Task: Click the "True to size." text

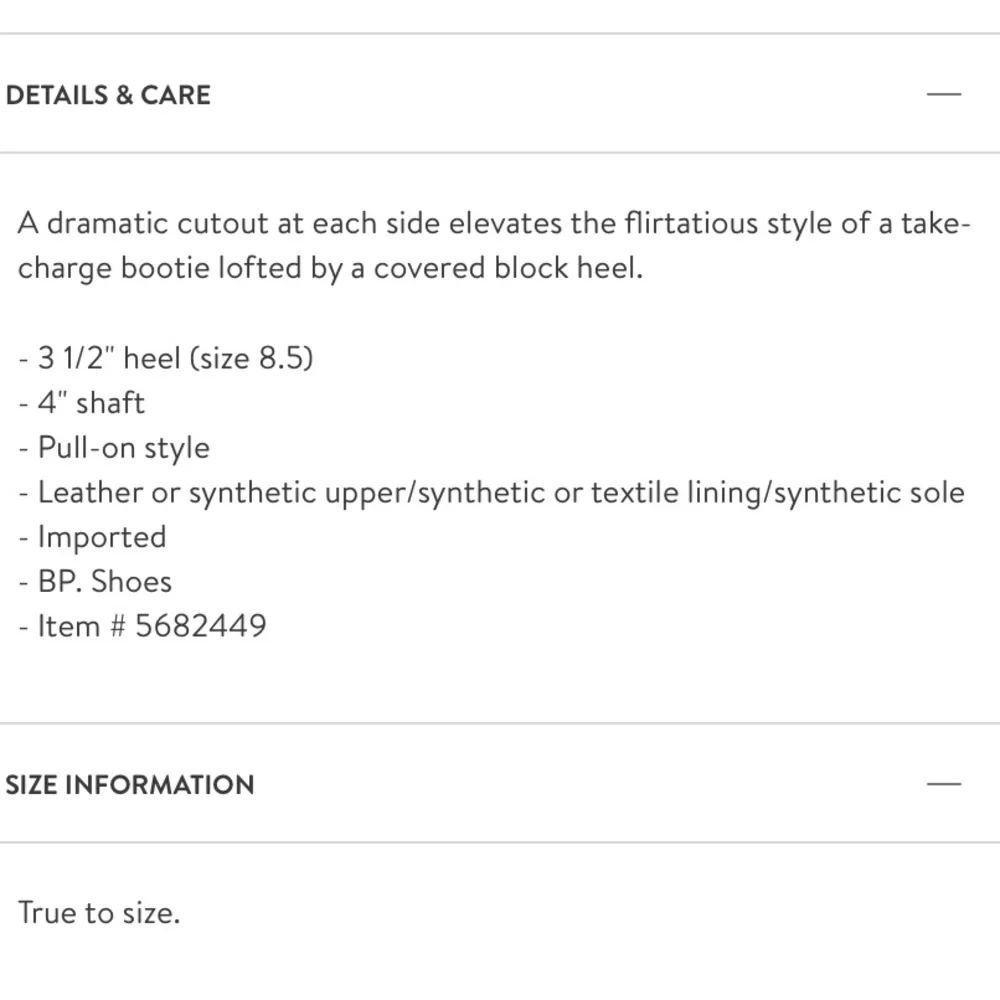Action: tap(99, 912)
